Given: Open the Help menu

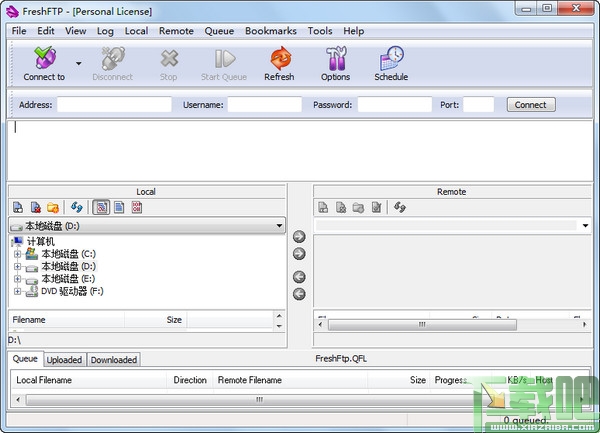Looking at the screenshot, I should pos(353,31).
